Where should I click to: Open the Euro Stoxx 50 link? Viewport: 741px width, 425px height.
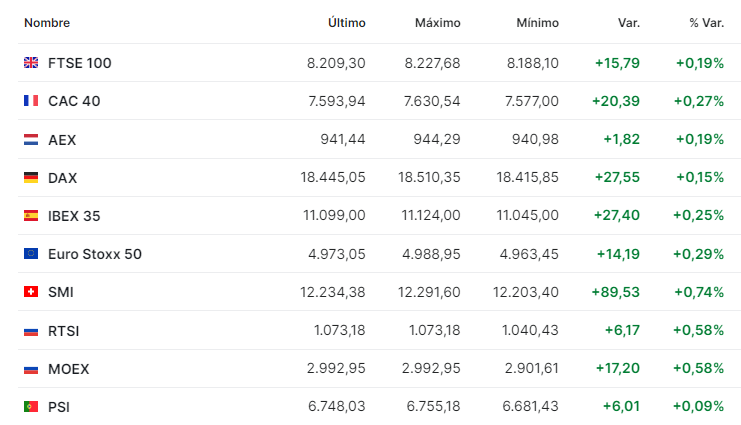point(95,254)
